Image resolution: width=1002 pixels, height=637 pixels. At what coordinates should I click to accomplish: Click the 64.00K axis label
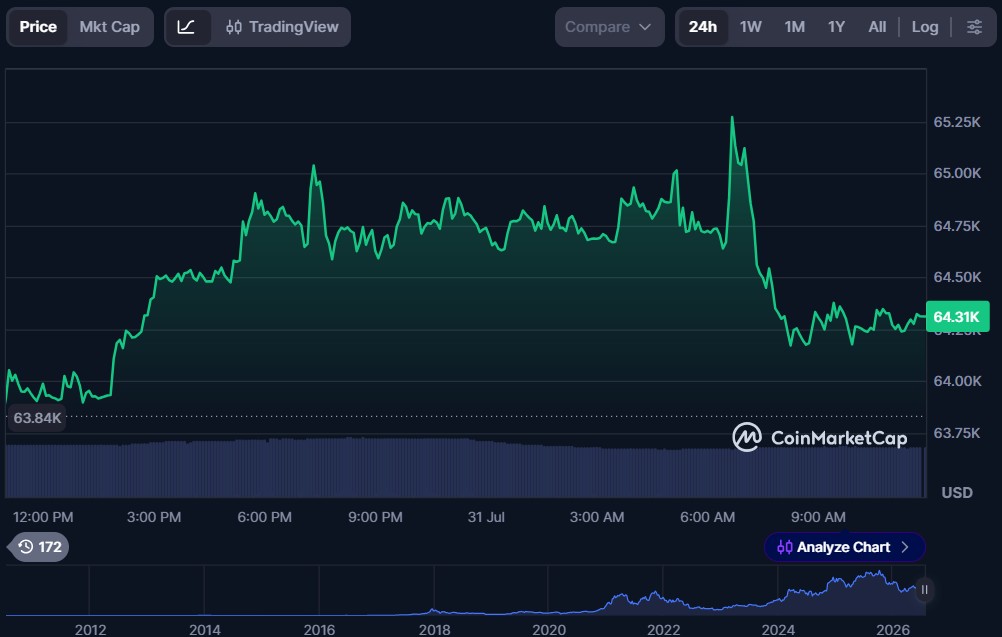957,381
